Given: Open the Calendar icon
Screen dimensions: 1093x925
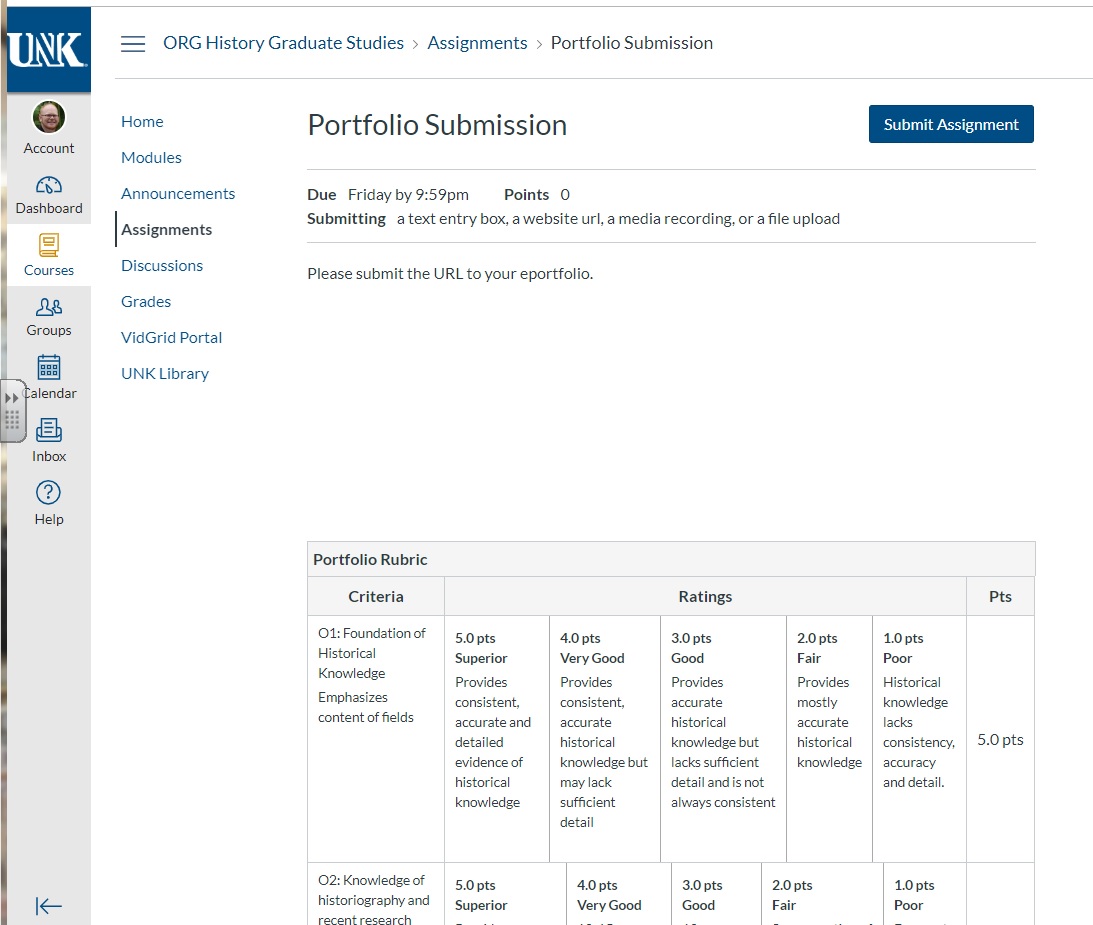Looking at the screenshot, I should [x=49, y=368].
